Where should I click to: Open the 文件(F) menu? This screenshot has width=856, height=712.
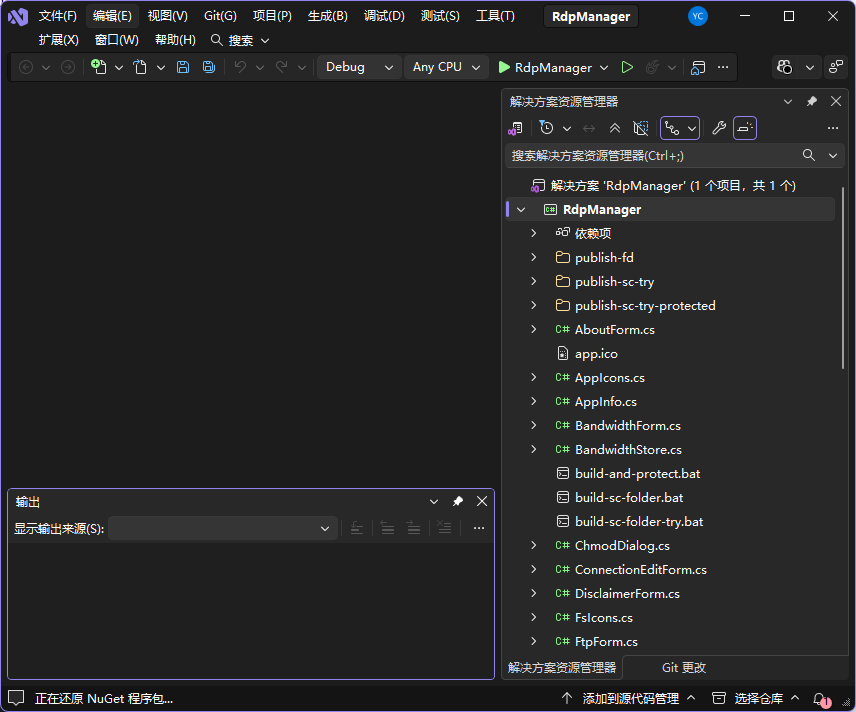tap(57, 16)
